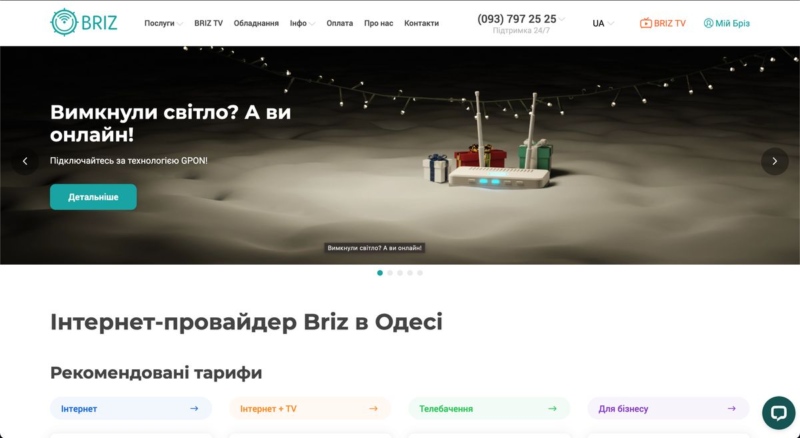
Task: Open the Обладнання menu item
Action: click(x=256, y=23)
